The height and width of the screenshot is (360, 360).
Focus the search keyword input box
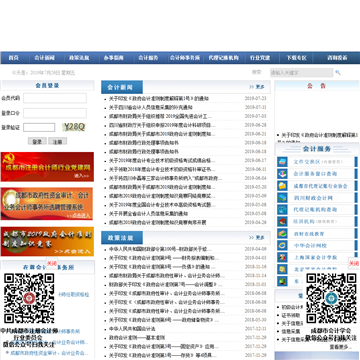[301, 72]
